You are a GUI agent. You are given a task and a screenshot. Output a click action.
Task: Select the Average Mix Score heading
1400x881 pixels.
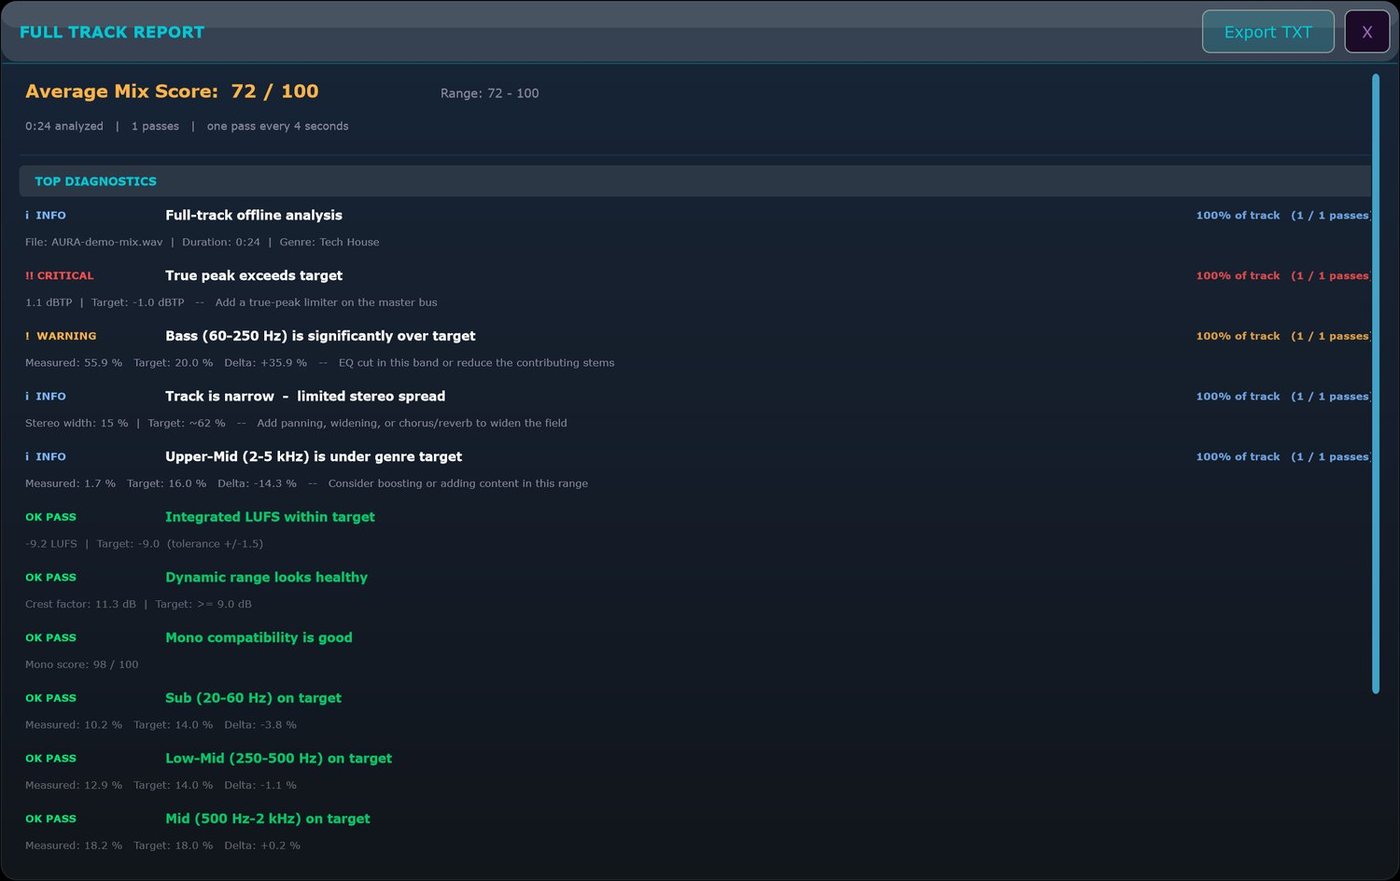[x=172, y=91]
